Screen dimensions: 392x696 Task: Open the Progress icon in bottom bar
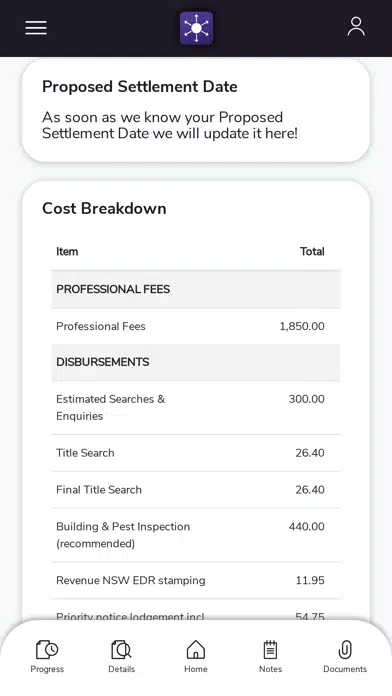(47, 650)
